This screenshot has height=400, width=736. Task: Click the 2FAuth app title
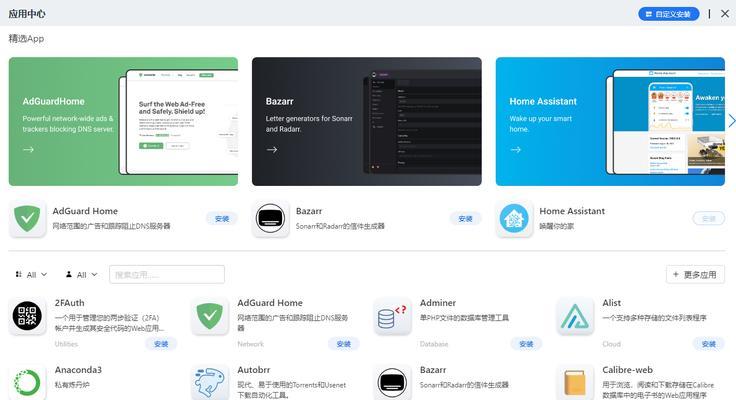(x=69, y=303)
